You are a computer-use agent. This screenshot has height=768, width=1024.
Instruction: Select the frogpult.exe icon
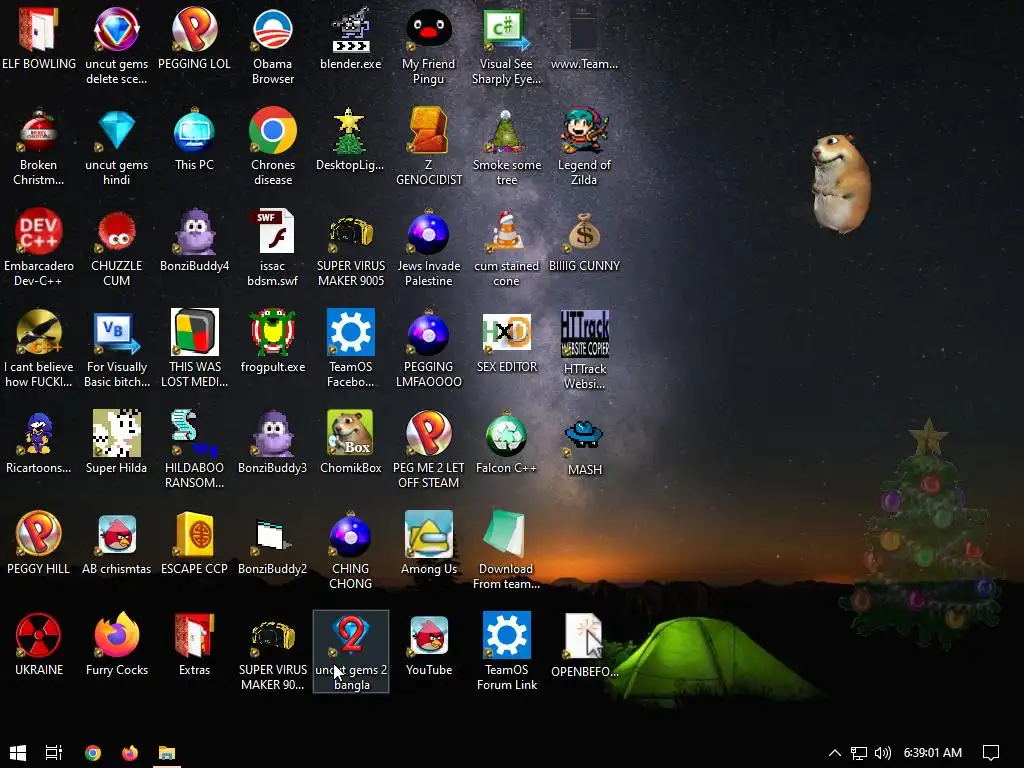click(x=272, y=332)
